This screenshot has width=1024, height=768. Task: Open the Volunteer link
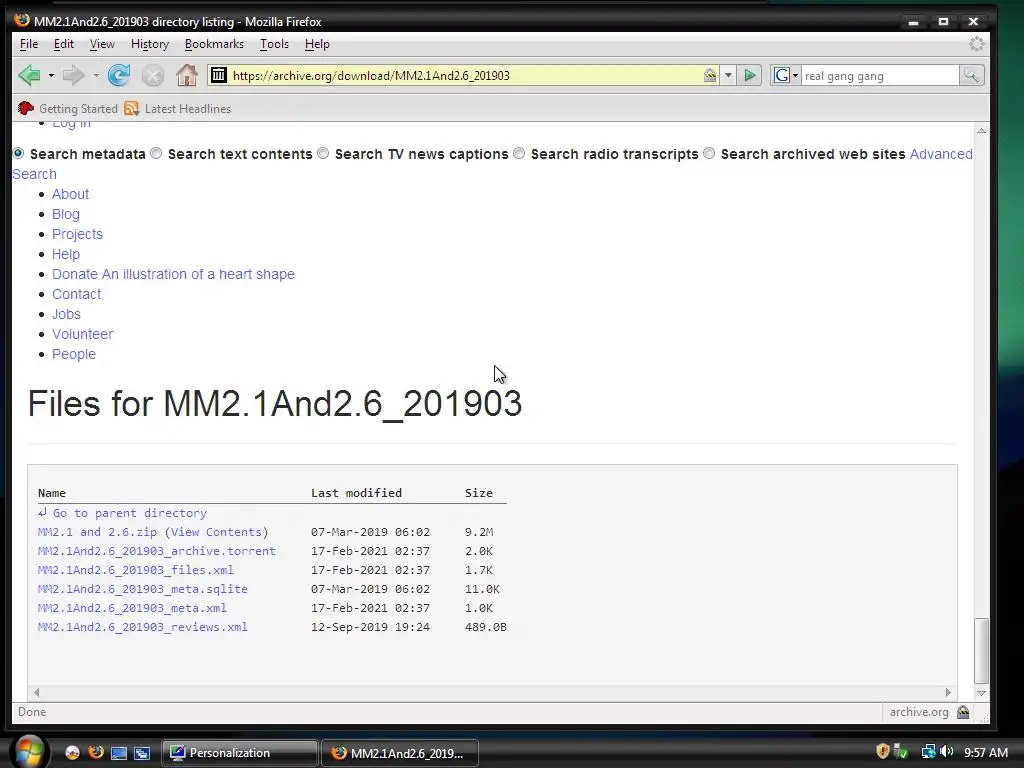click(82, 334)
